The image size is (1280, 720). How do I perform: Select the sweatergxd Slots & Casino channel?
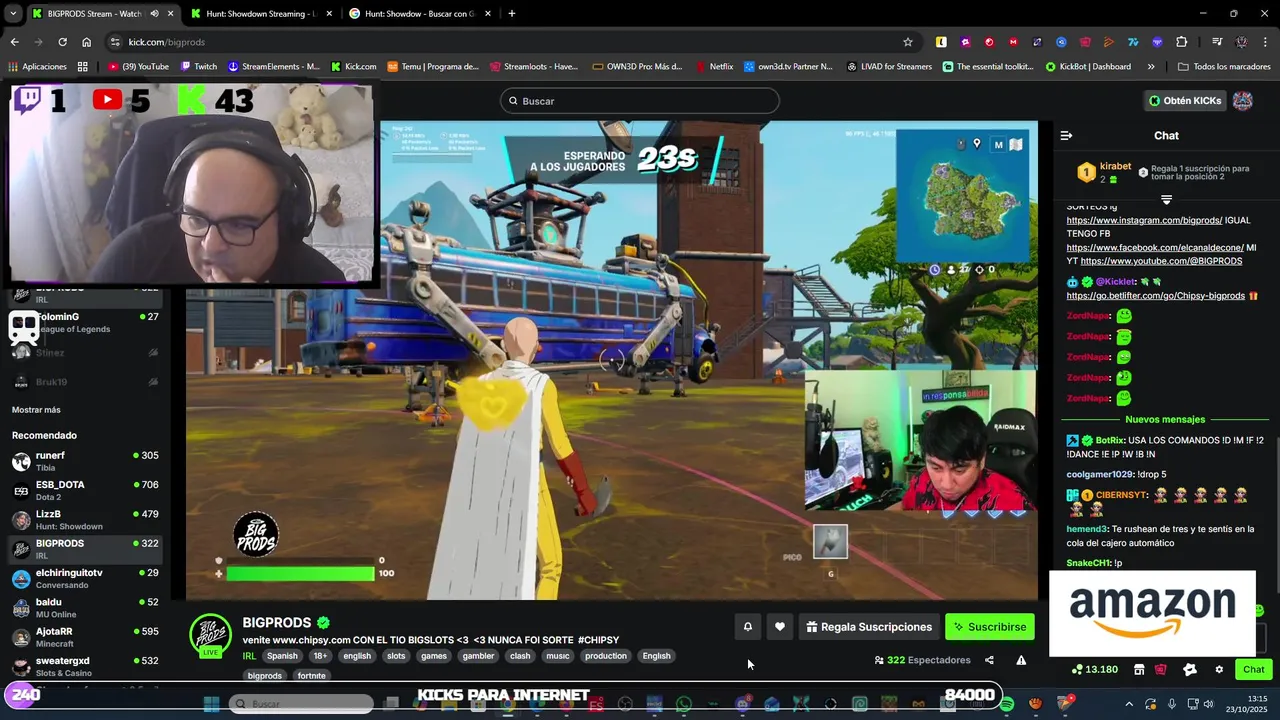[x=85, y=666]
